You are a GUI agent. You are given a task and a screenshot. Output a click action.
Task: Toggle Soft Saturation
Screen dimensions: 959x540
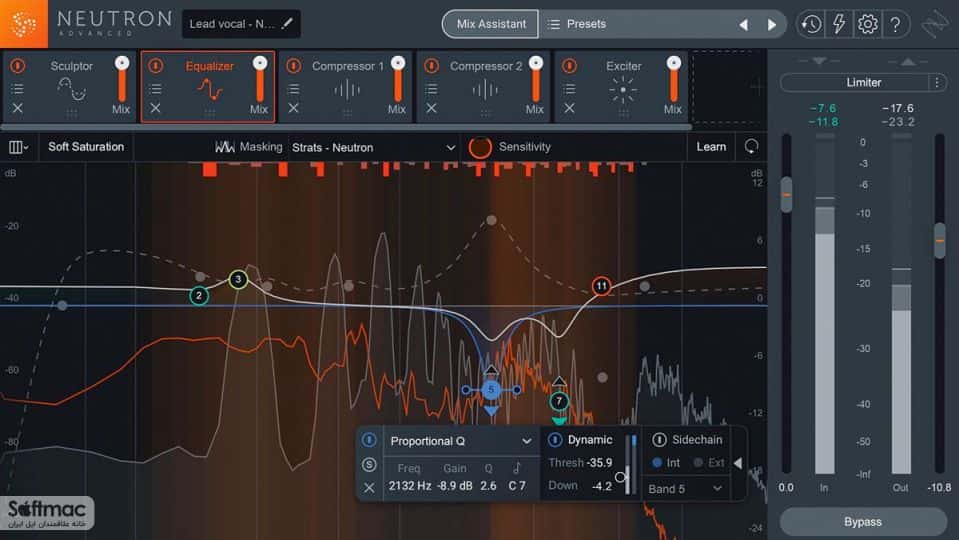86,147
